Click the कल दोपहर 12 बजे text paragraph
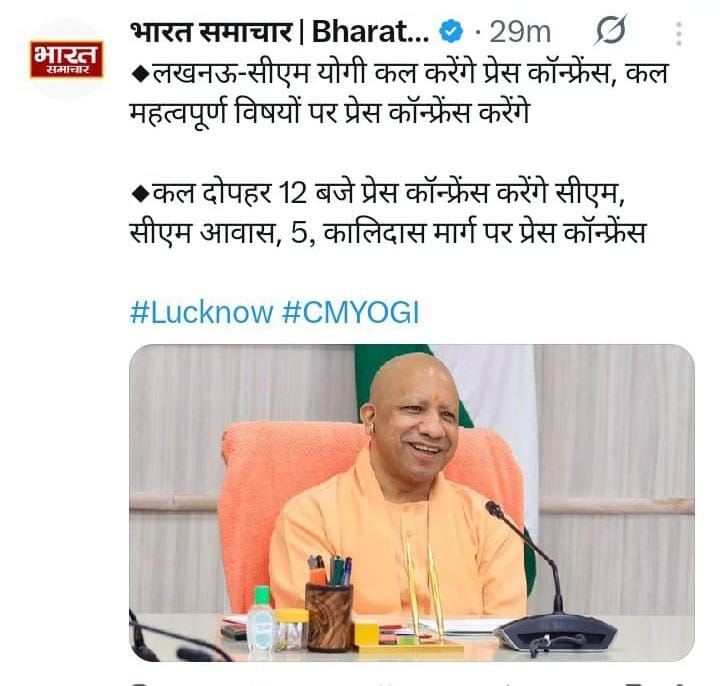The width and height of the screenshot is (720, 686). [x=388, y=213]
